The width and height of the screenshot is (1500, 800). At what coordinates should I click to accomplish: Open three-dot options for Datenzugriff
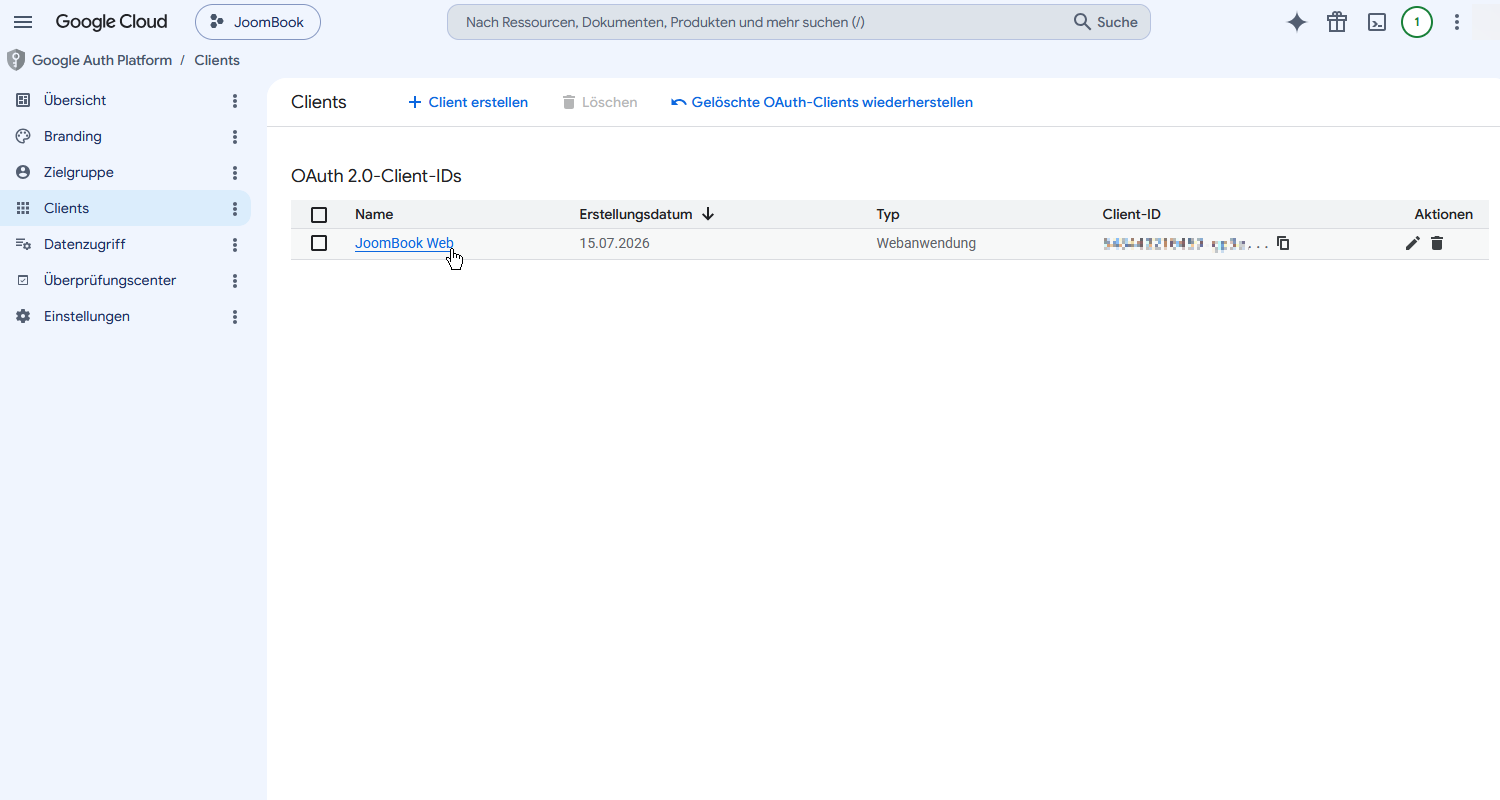pos(235,244)
